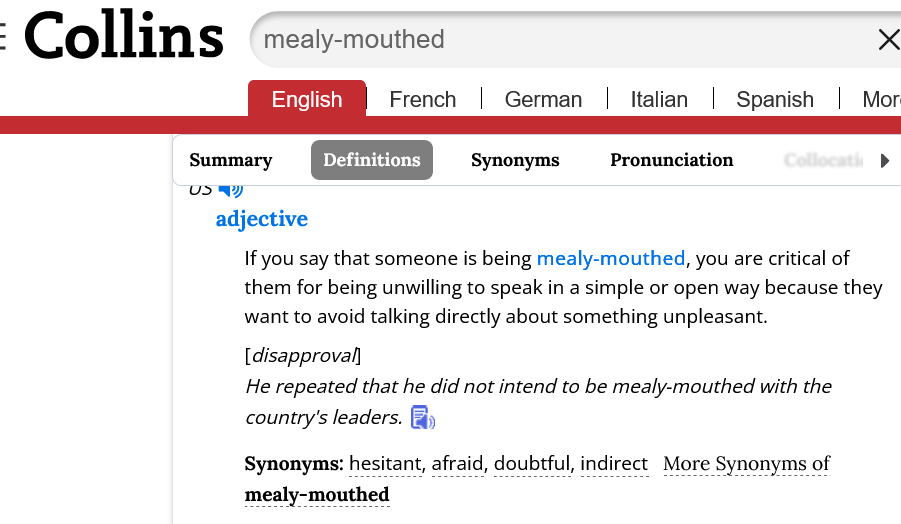Open the hamburger menu beside Collins logo
This screenshot has width=901, height=524.
point(3,37)
